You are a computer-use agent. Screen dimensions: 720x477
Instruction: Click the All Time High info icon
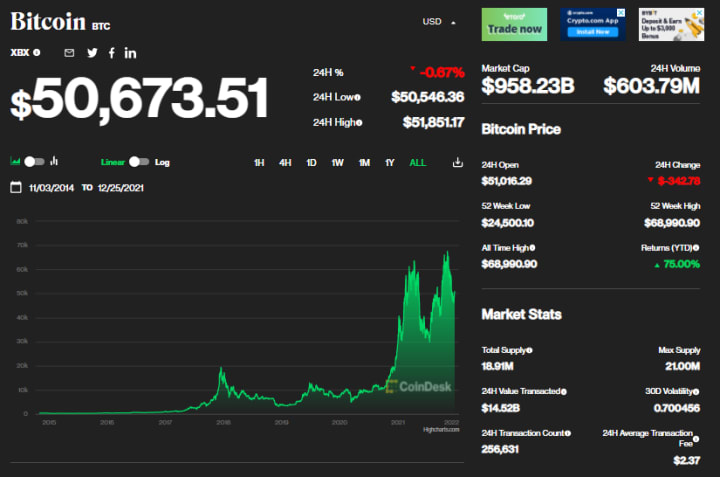(532, 248)
